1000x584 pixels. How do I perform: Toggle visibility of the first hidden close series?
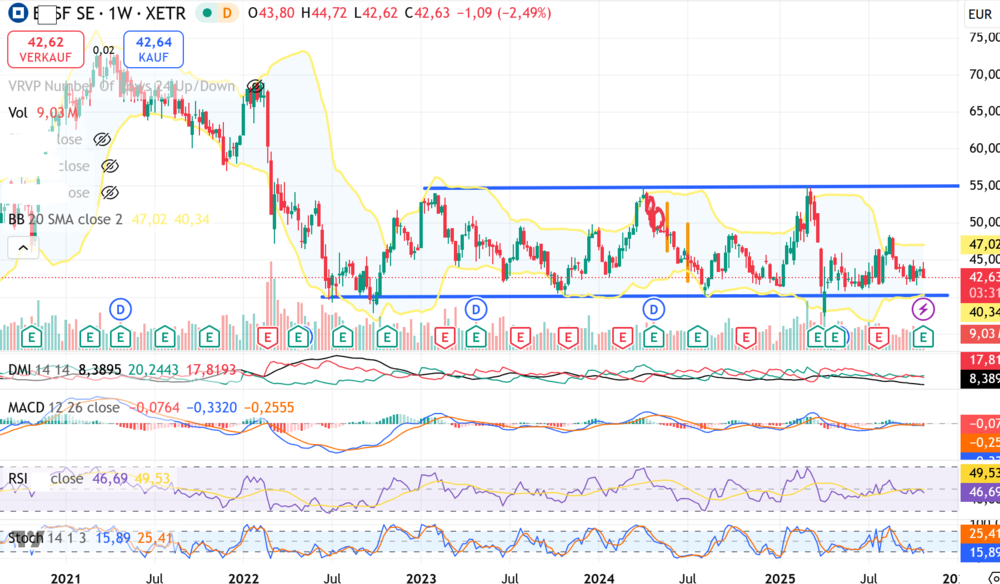click(100, 139)
